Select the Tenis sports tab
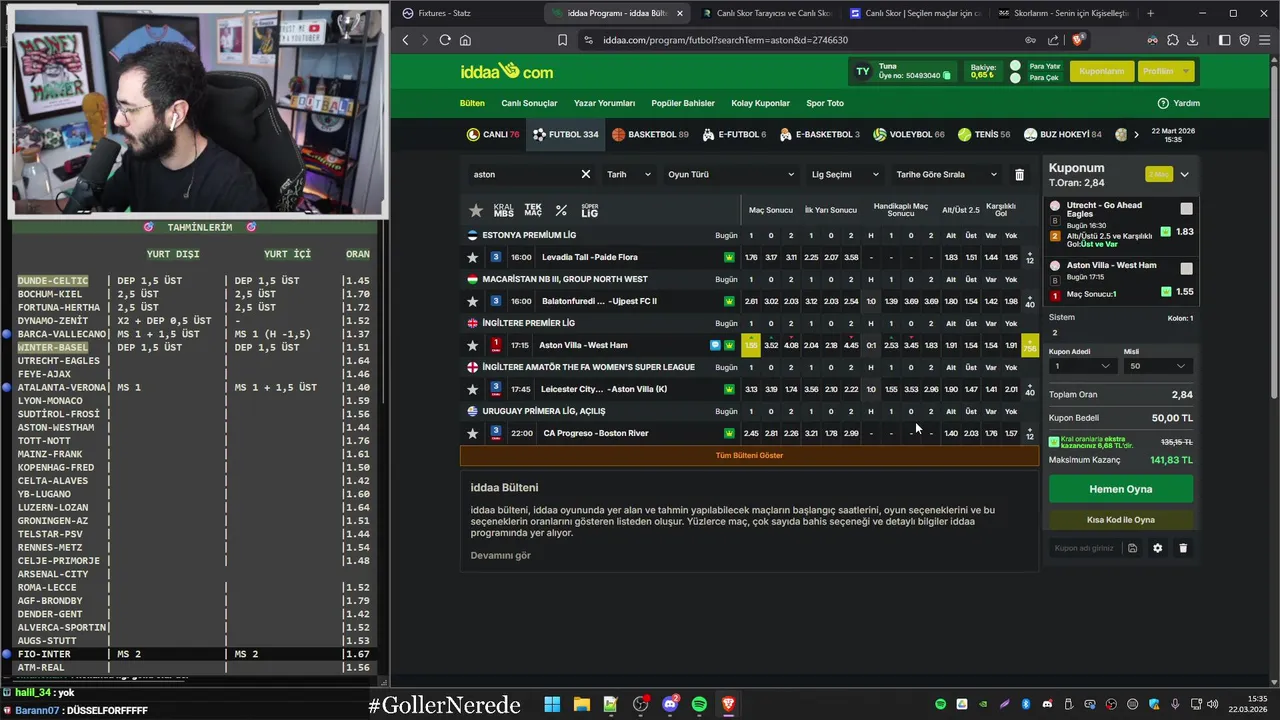The height and width of the screenshot is (720, 1280). (984, 134)
